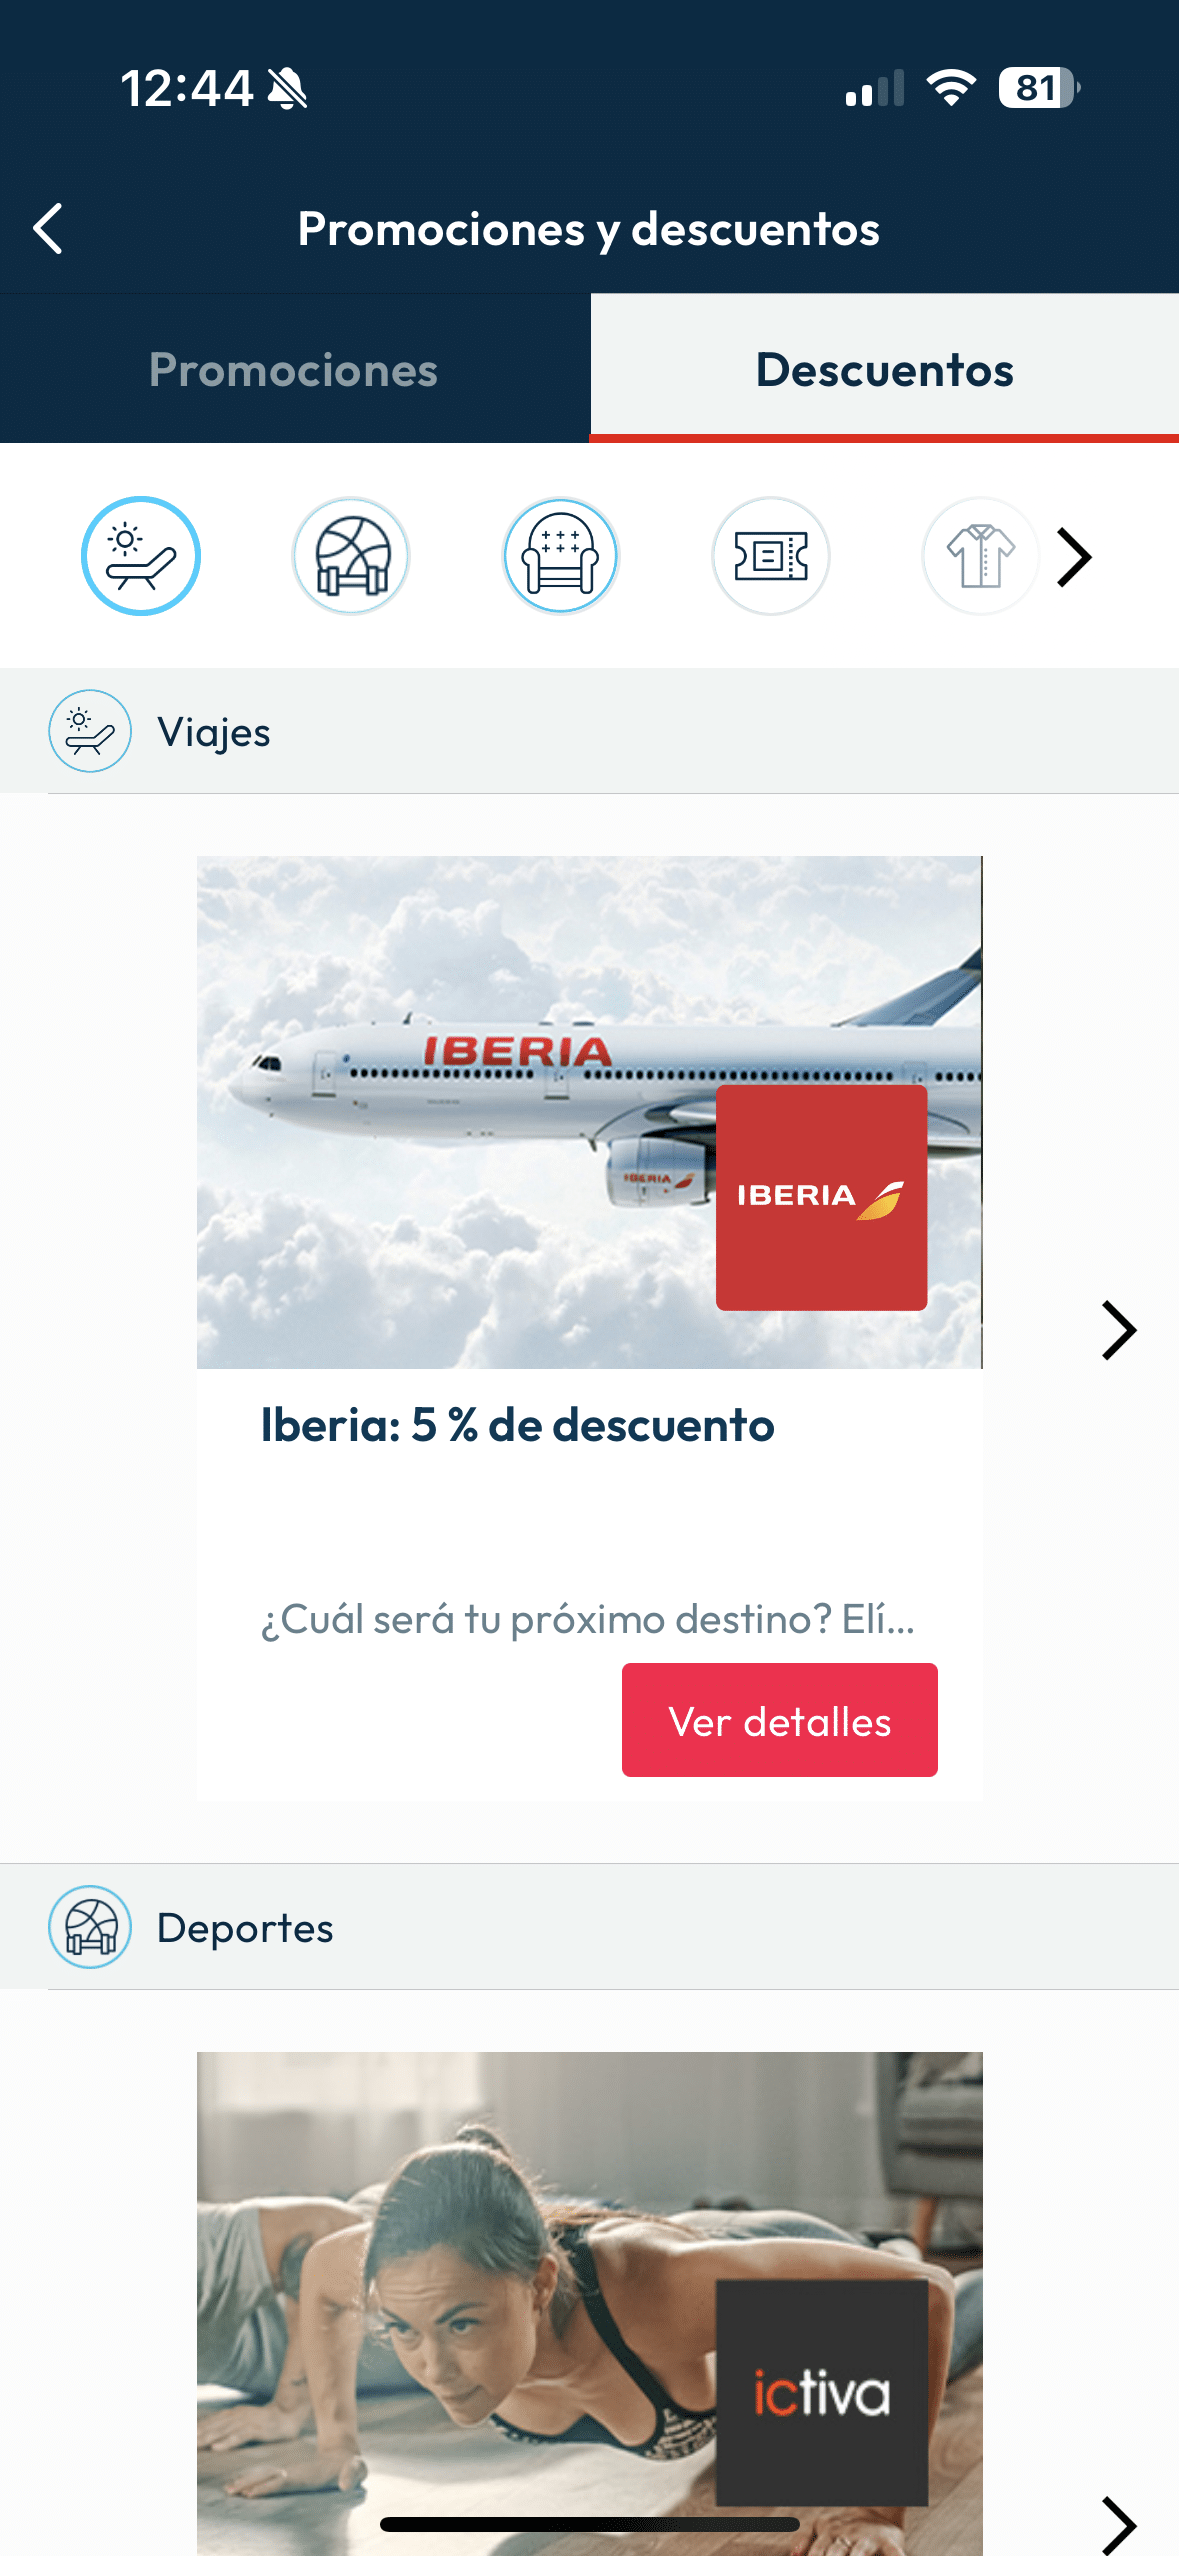1179x2556 pixels.
Task: Tap the red Iberia logo badge
Action: 822,1197
